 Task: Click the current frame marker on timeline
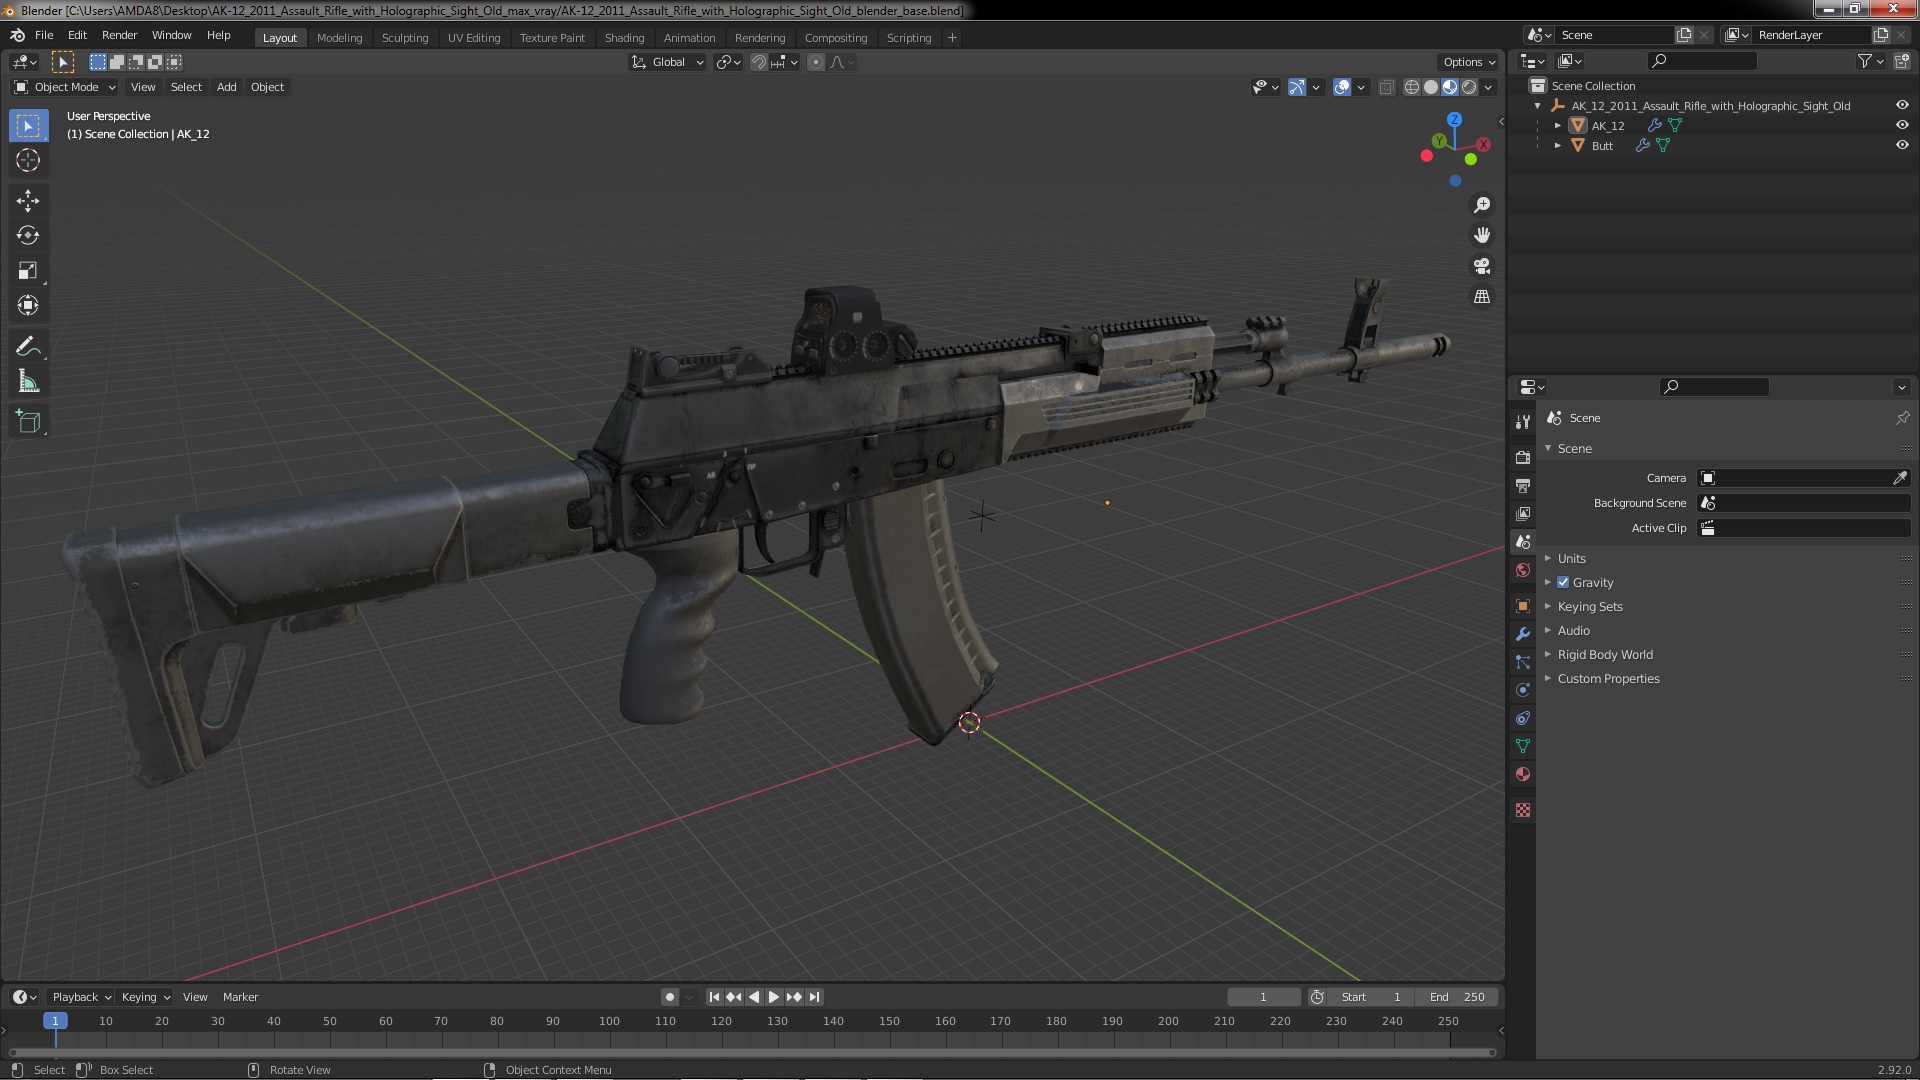(x=55, y=1021)
